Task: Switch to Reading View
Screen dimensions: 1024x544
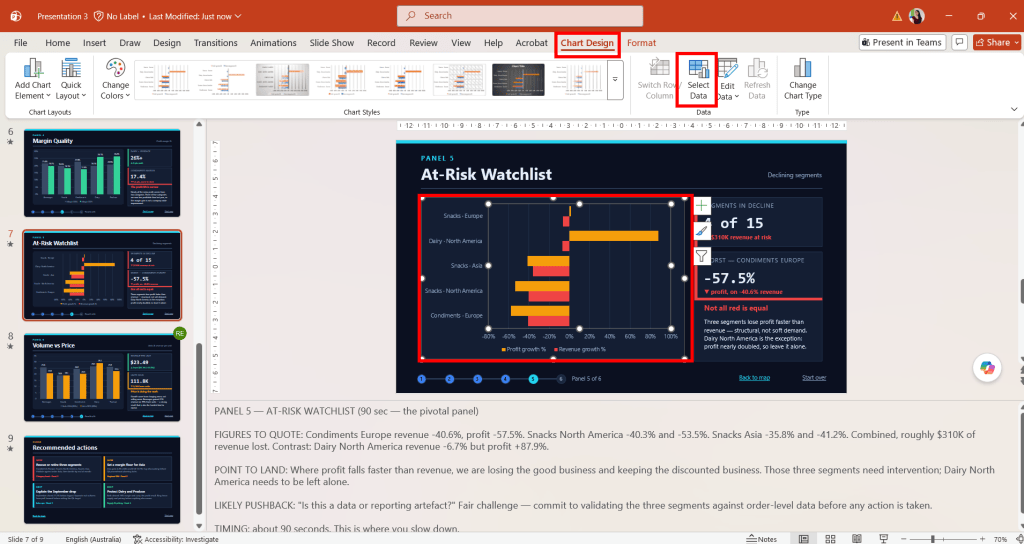Action: click(x=857, y=539)
